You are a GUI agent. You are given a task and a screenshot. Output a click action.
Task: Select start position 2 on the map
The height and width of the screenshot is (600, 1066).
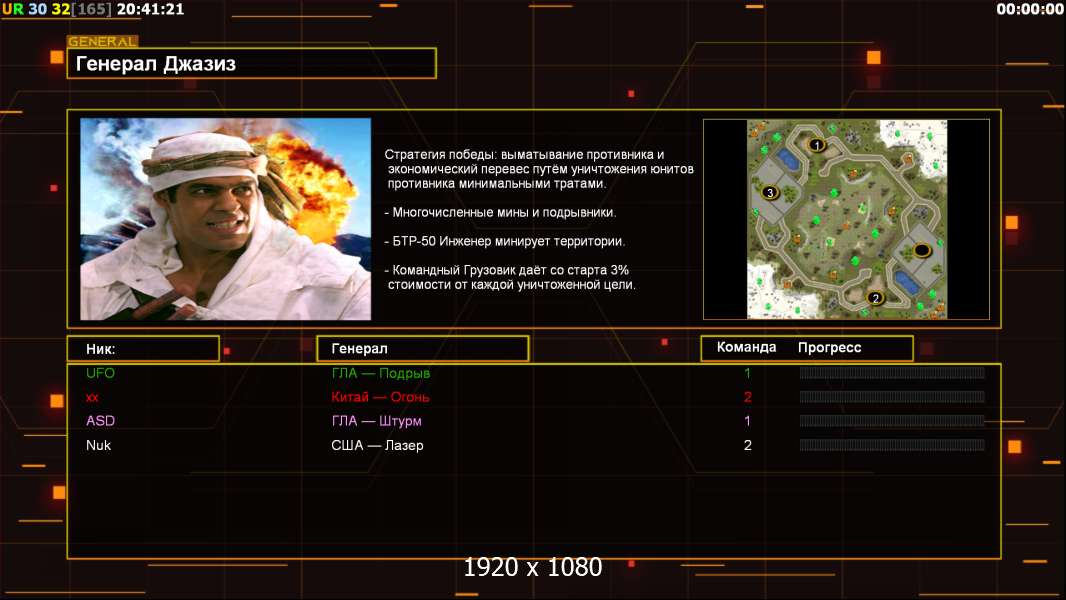[876, 298]
